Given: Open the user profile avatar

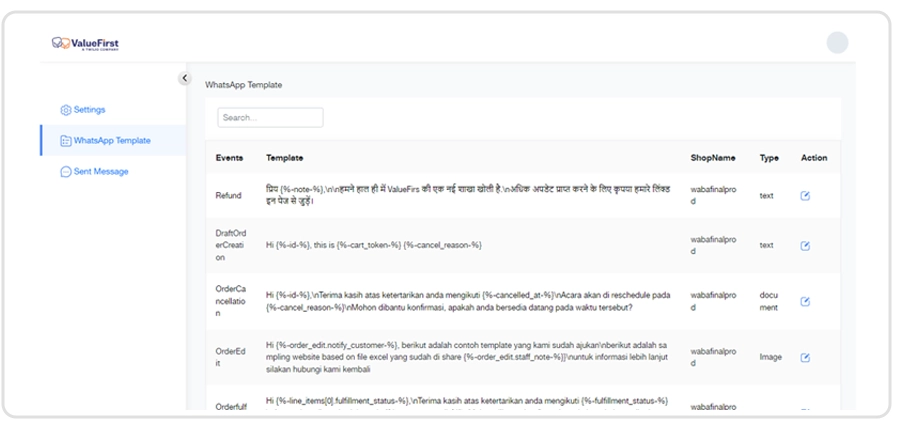Looking at the screenshot, I should click(837, 43).
